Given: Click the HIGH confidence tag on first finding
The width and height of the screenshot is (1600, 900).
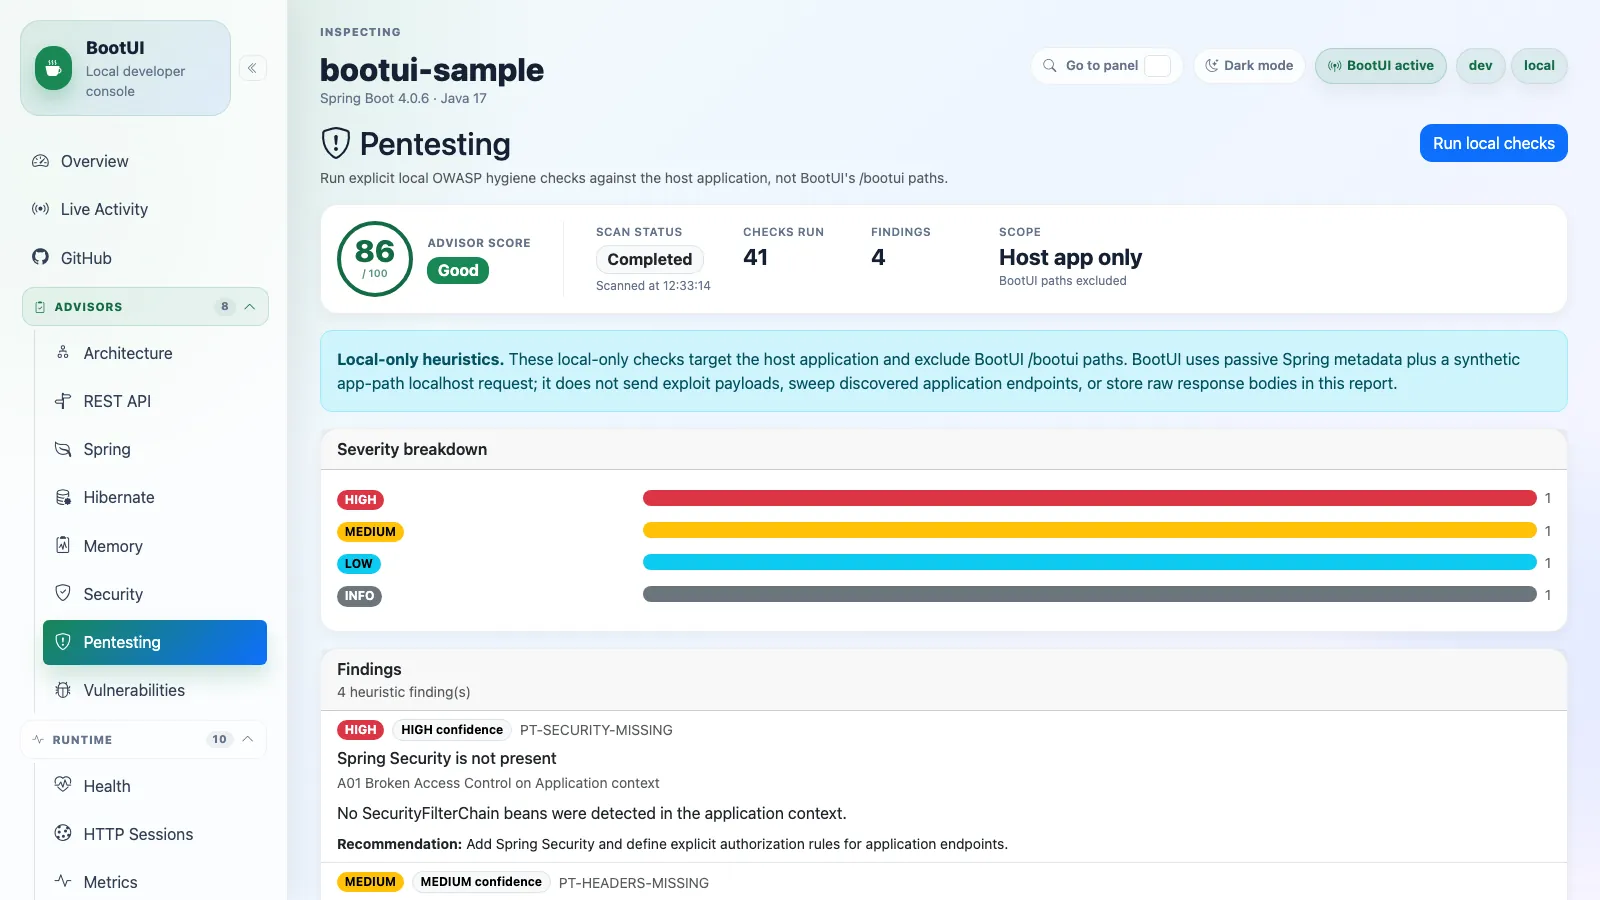Looking at the screenshot, I should tap(452, 730).
